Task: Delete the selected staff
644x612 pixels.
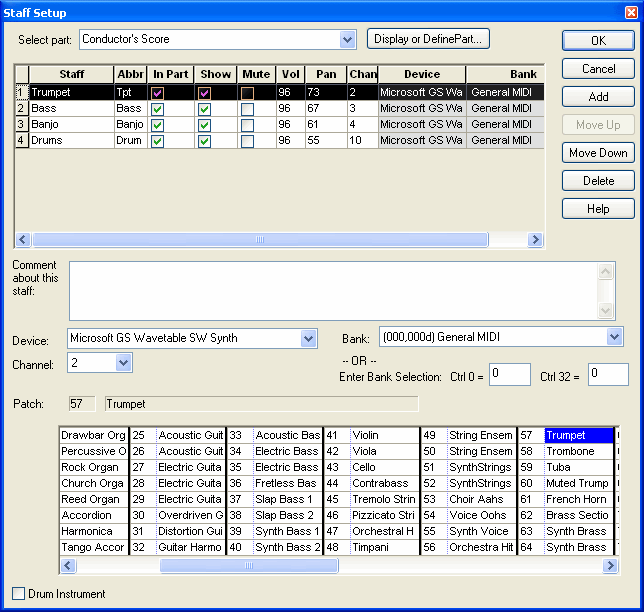Action: [597, 181]
